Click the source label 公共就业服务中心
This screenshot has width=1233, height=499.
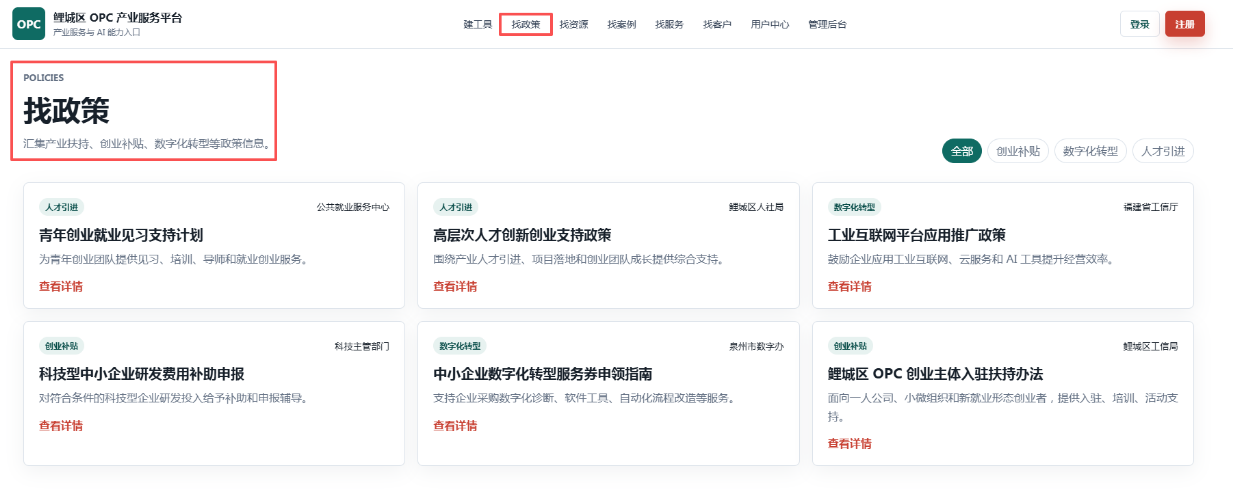353,207
